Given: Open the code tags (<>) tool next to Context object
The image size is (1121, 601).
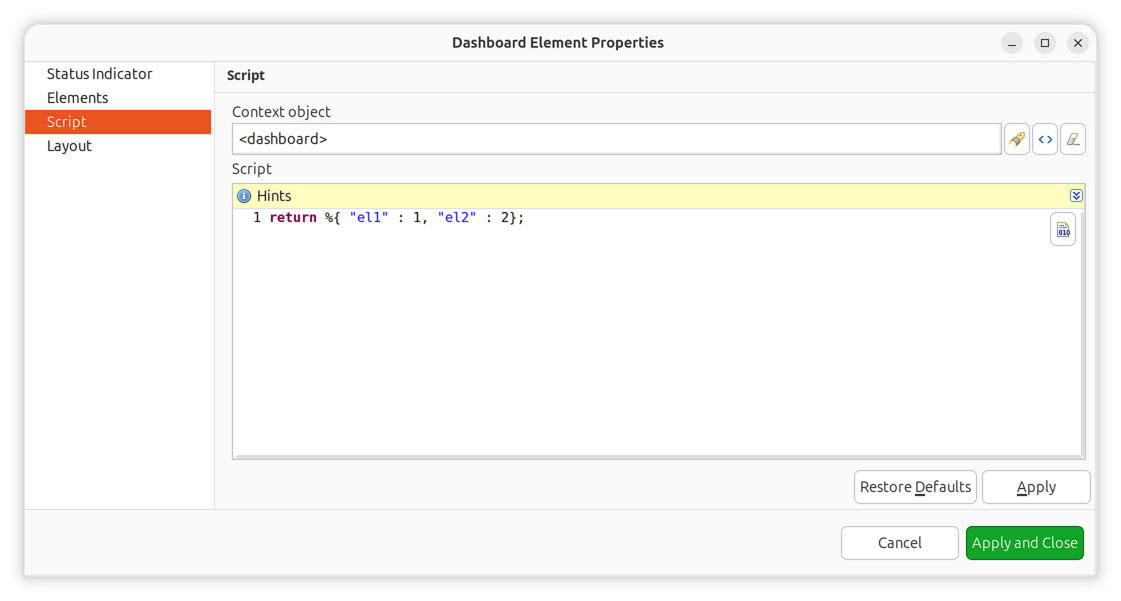Looking at the screenshot, I should click(x=1045, y=138).
